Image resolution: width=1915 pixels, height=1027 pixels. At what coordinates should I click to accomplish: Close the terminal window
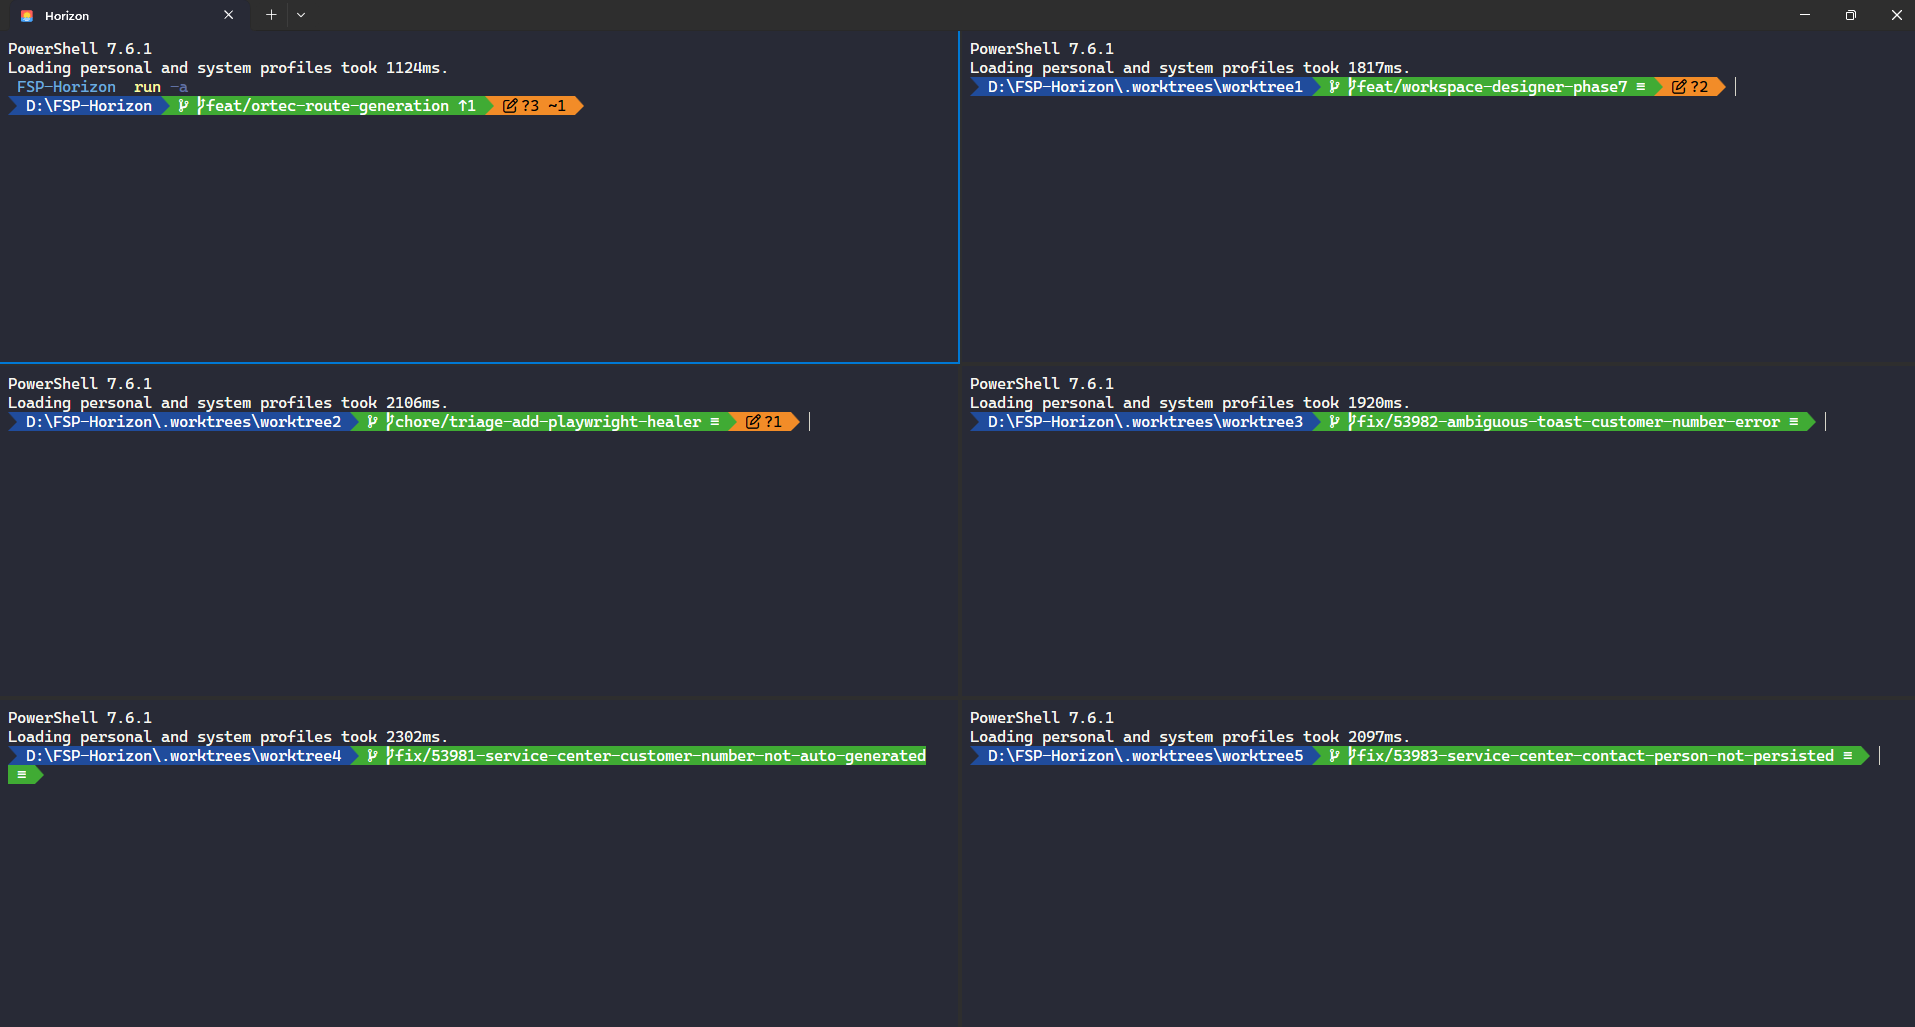coord(1896,15)
